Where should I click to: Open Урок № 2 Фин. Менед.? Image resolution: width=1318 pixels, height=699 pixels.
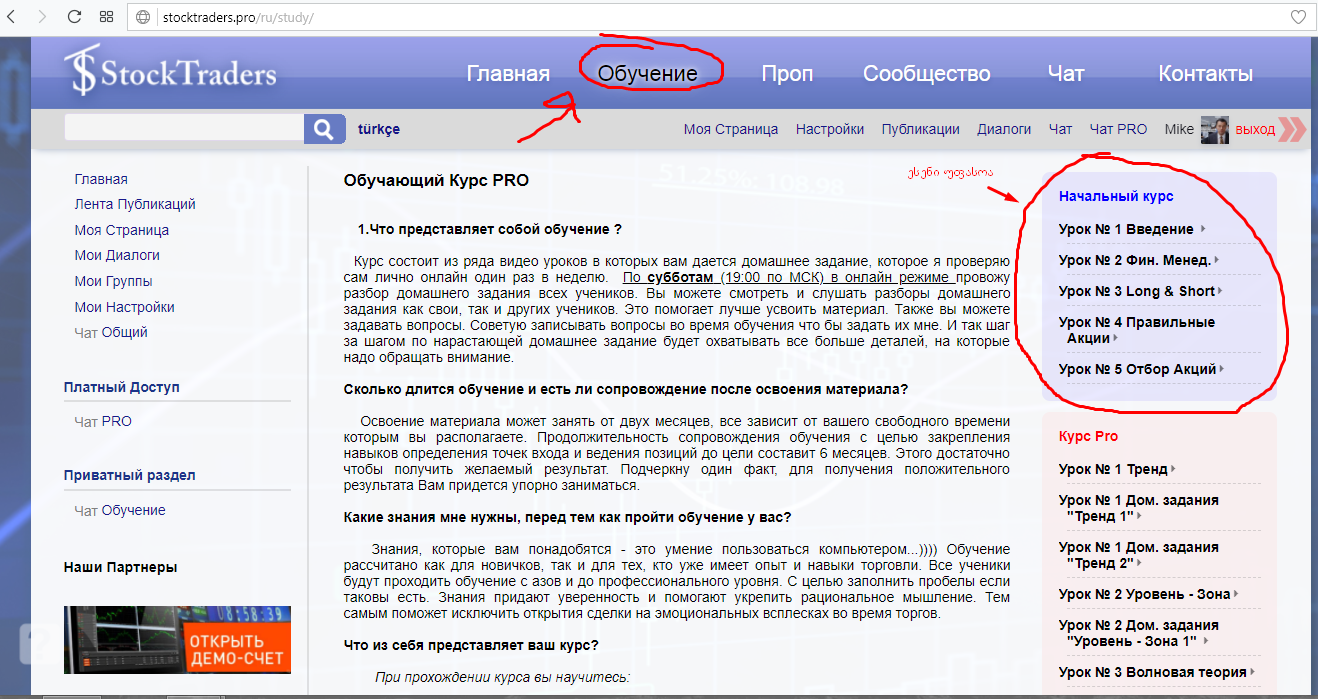[x=1135, y=260]
